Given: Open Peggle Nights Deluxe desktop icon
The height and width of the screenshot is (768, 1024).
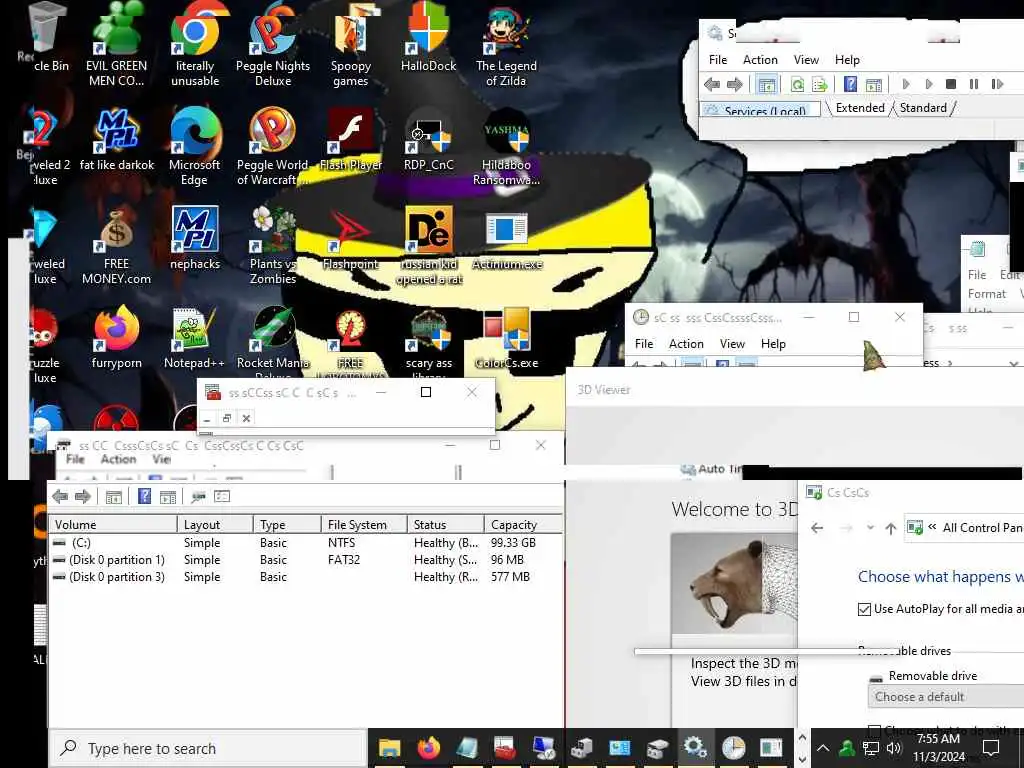Looking at the screenshot, I should pyautogui.click(x=273, y=44).
